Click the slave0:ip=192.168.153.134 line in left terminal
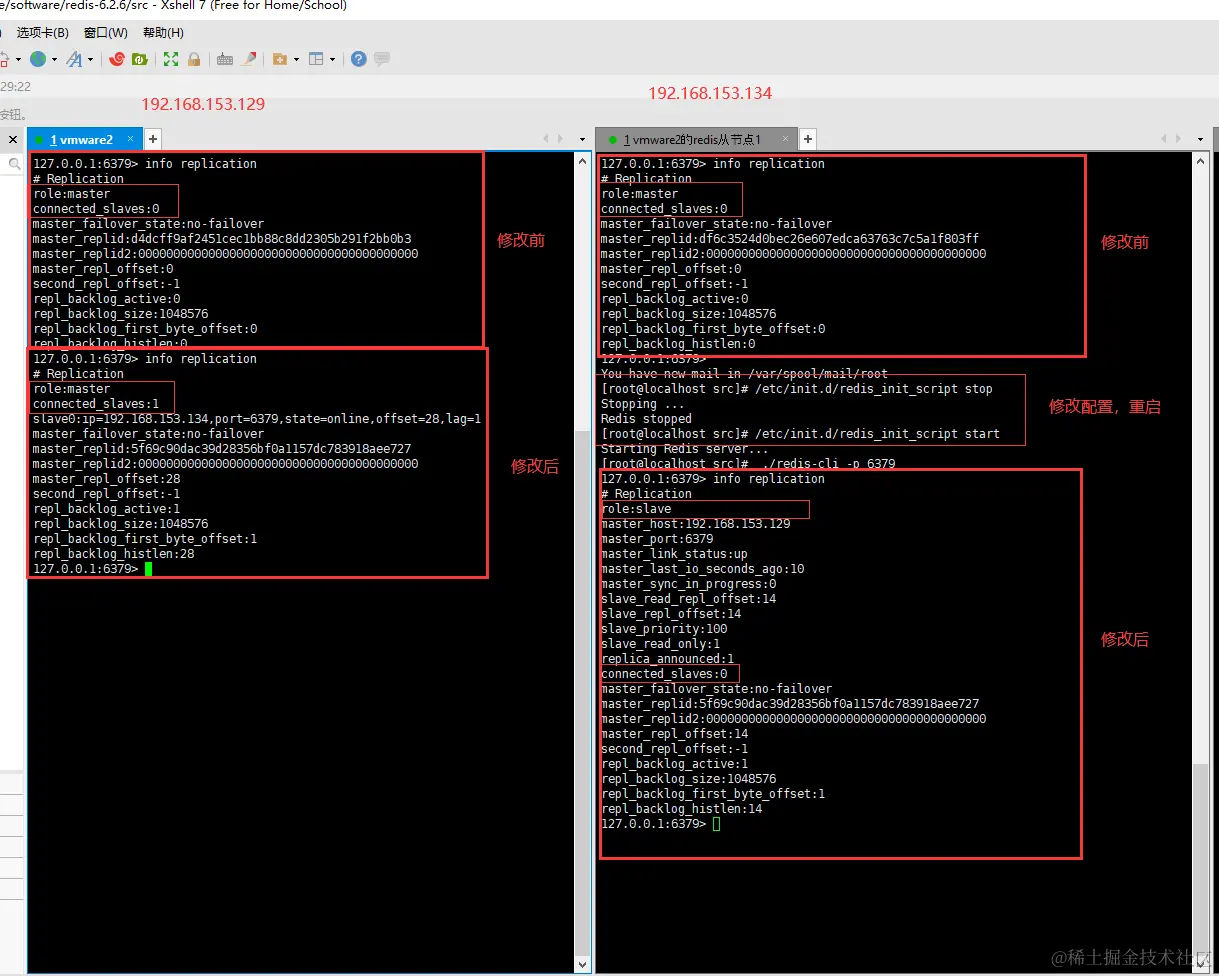The height and width of the screenshot is (976, 1219). (257, 419)
